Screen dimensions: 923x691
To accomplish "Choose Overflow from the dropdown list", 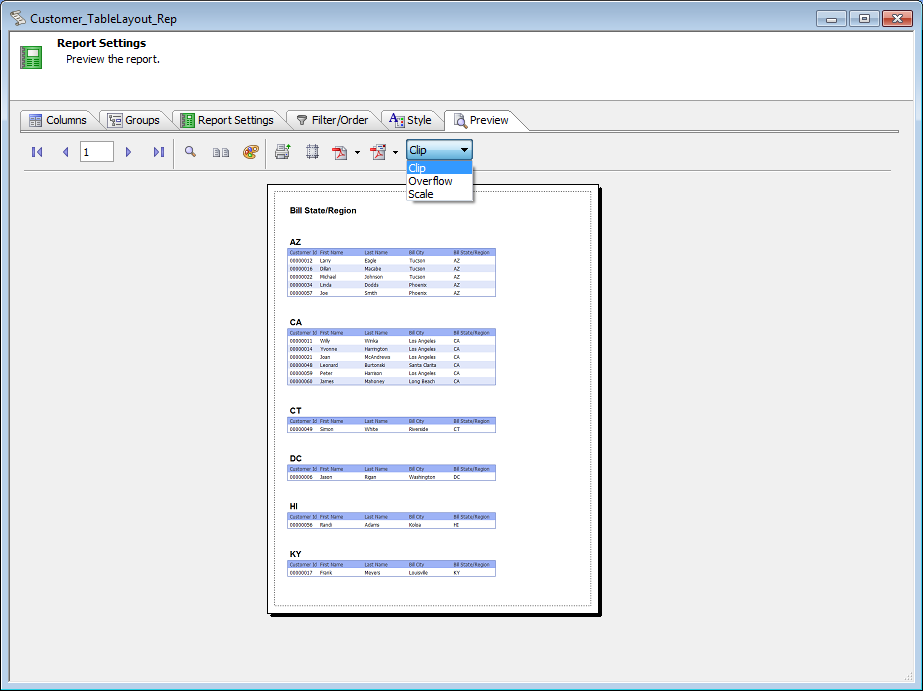I will click(x=439, y=181).
